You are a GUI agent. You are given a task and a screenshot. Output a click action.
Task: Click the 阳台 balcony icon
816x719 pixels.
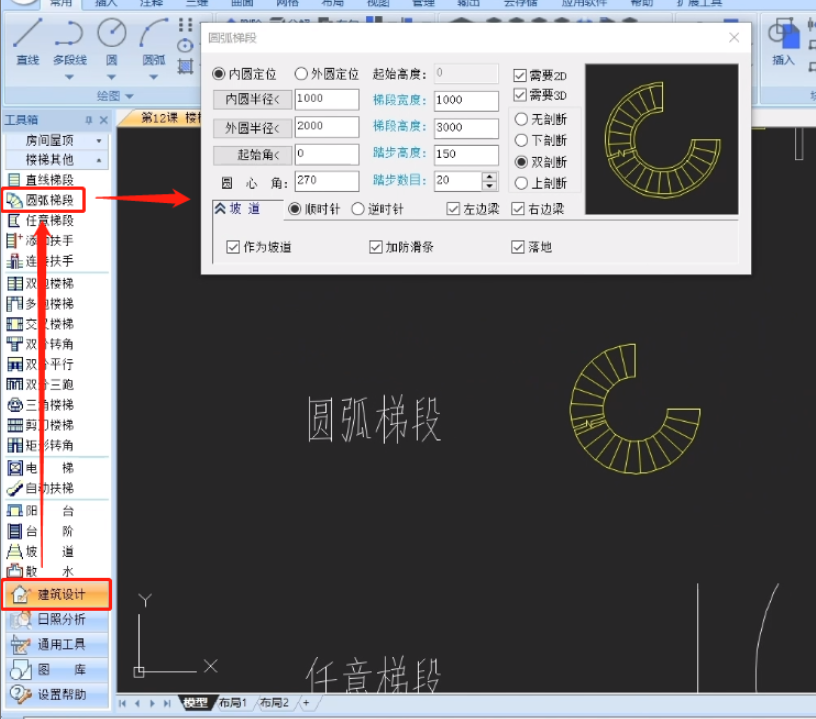pyautogui.click(x=15, y=511)
